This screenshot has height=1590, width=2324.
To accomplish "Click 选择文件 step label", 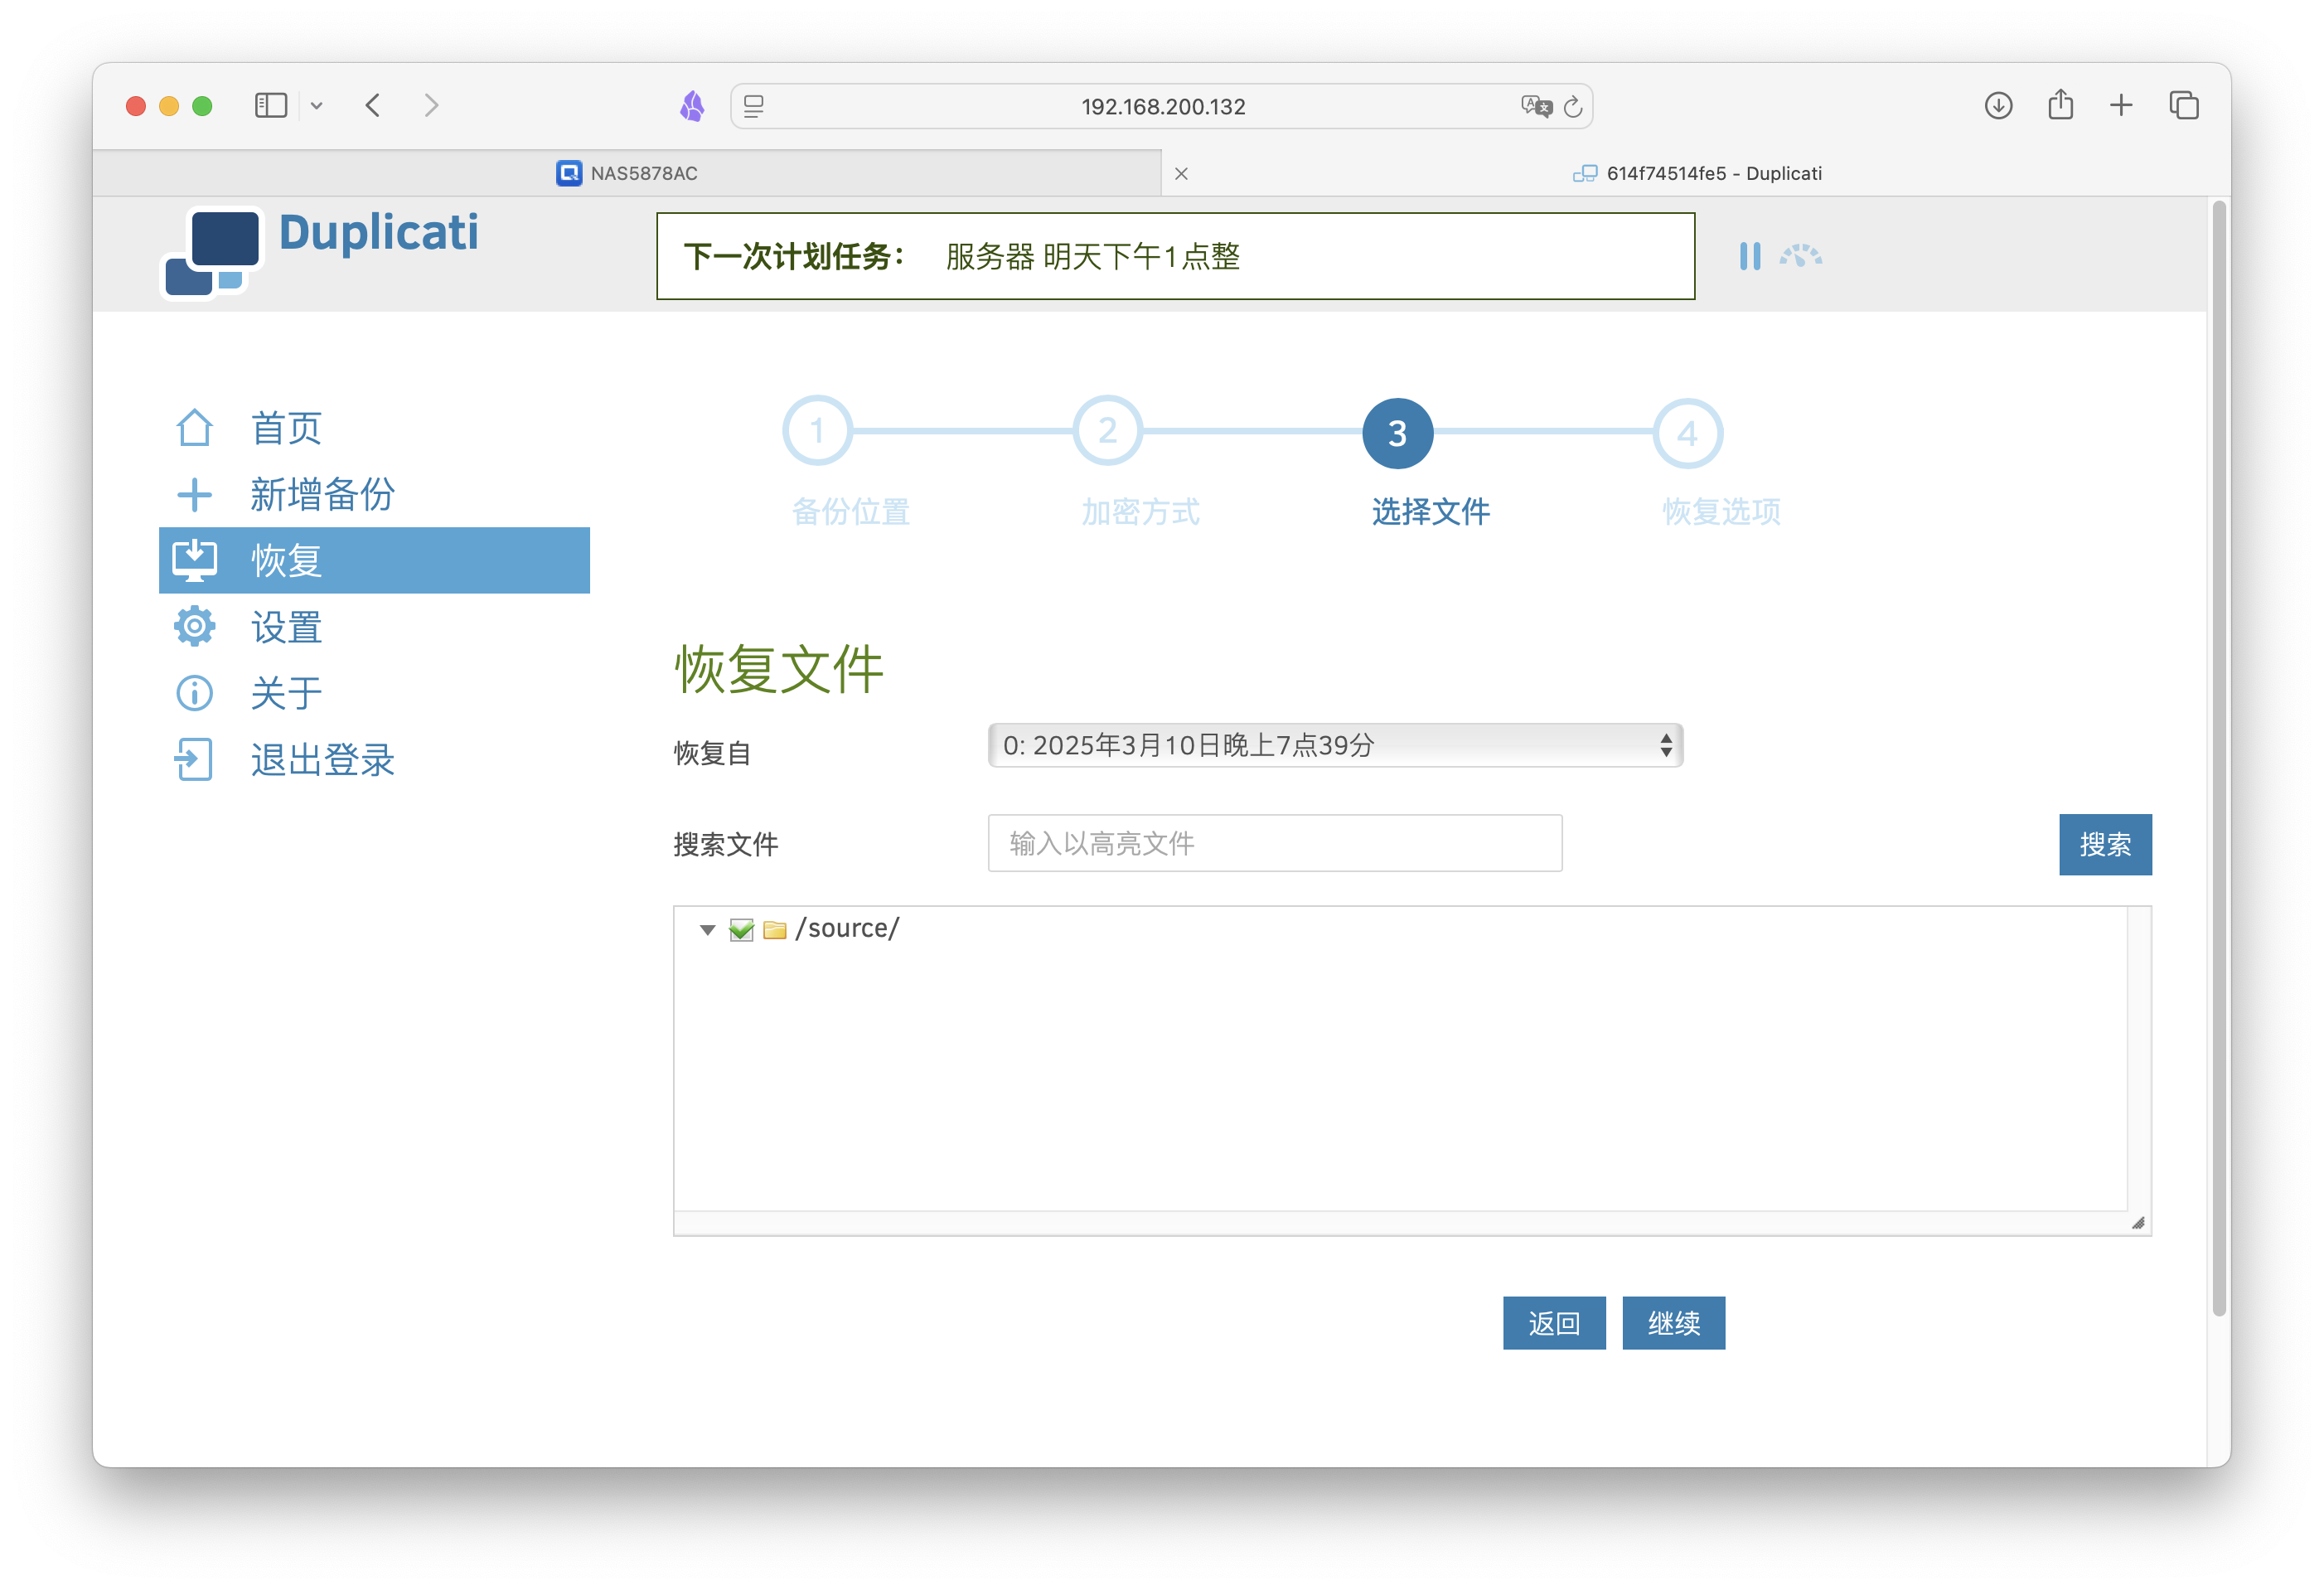I will (x=1431, y=512).
